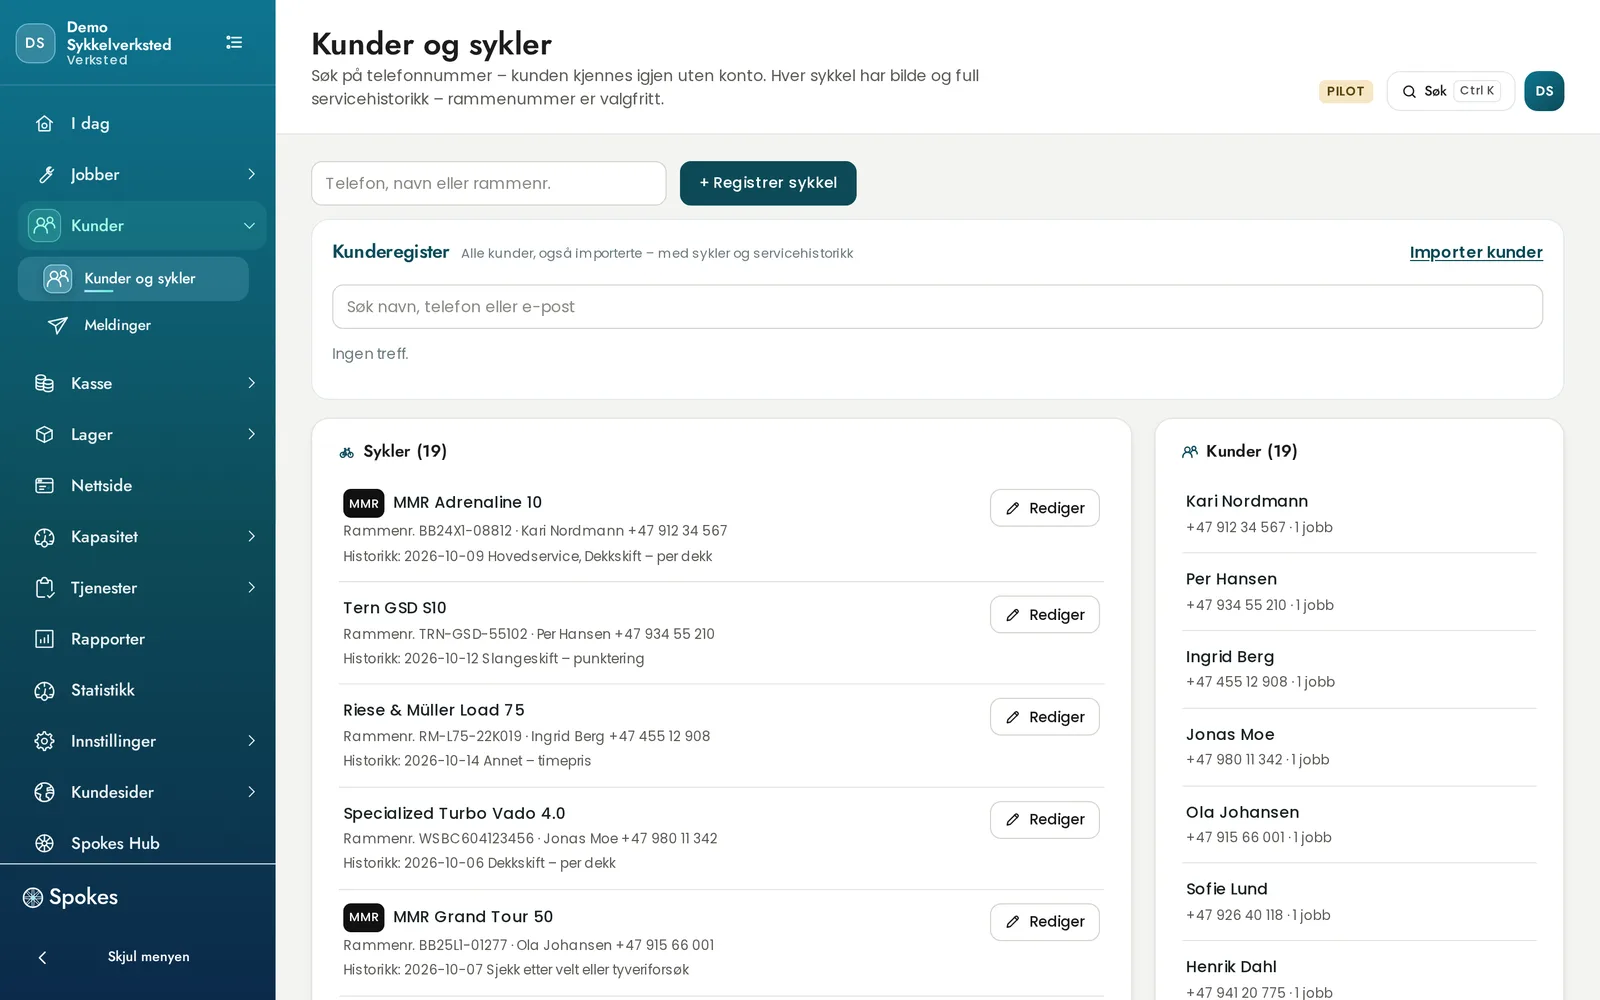This screenshot has width=1600, height=1000.
Task: Click the paper plane icon for Meldinger
Action: (58, 325)
